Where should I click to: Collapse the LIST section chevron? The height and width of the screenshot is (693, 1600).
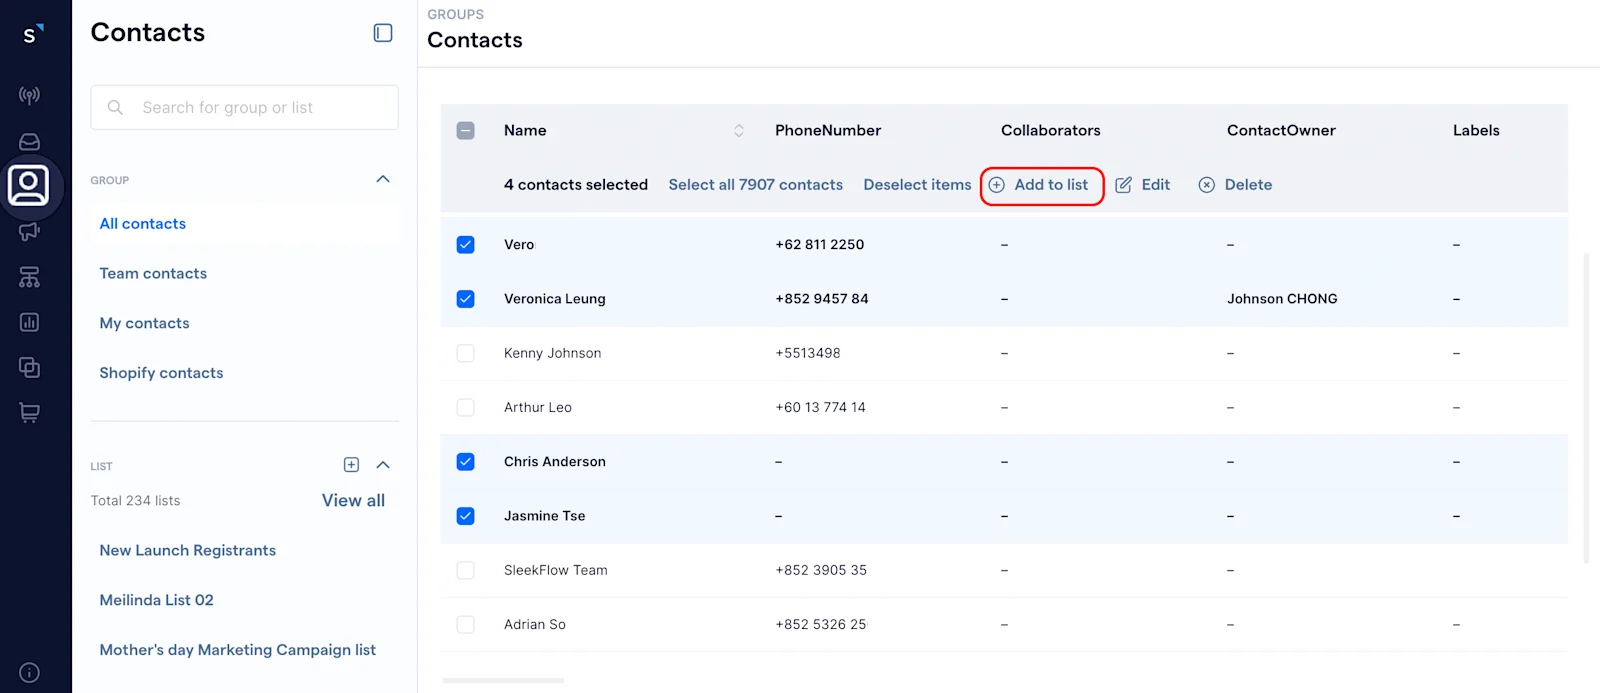tap(383, 465)
